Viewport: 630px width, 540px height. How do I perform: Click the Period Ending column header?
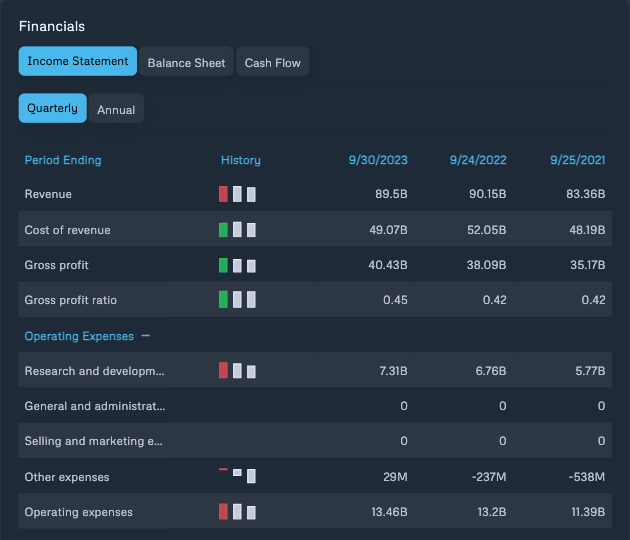click(x=63, y=160)
